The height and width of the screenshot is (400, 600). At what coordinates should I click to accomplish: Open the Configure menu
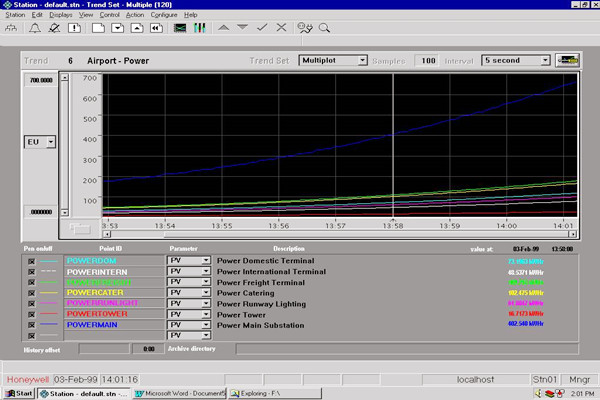pyautogui.click(x=163, y=16)
